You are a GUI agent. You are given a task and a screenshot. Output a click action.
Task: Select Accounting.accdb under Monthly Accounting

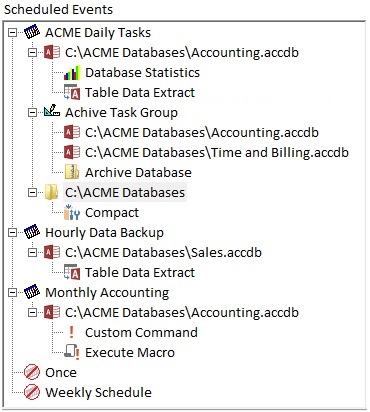point(182,313)
